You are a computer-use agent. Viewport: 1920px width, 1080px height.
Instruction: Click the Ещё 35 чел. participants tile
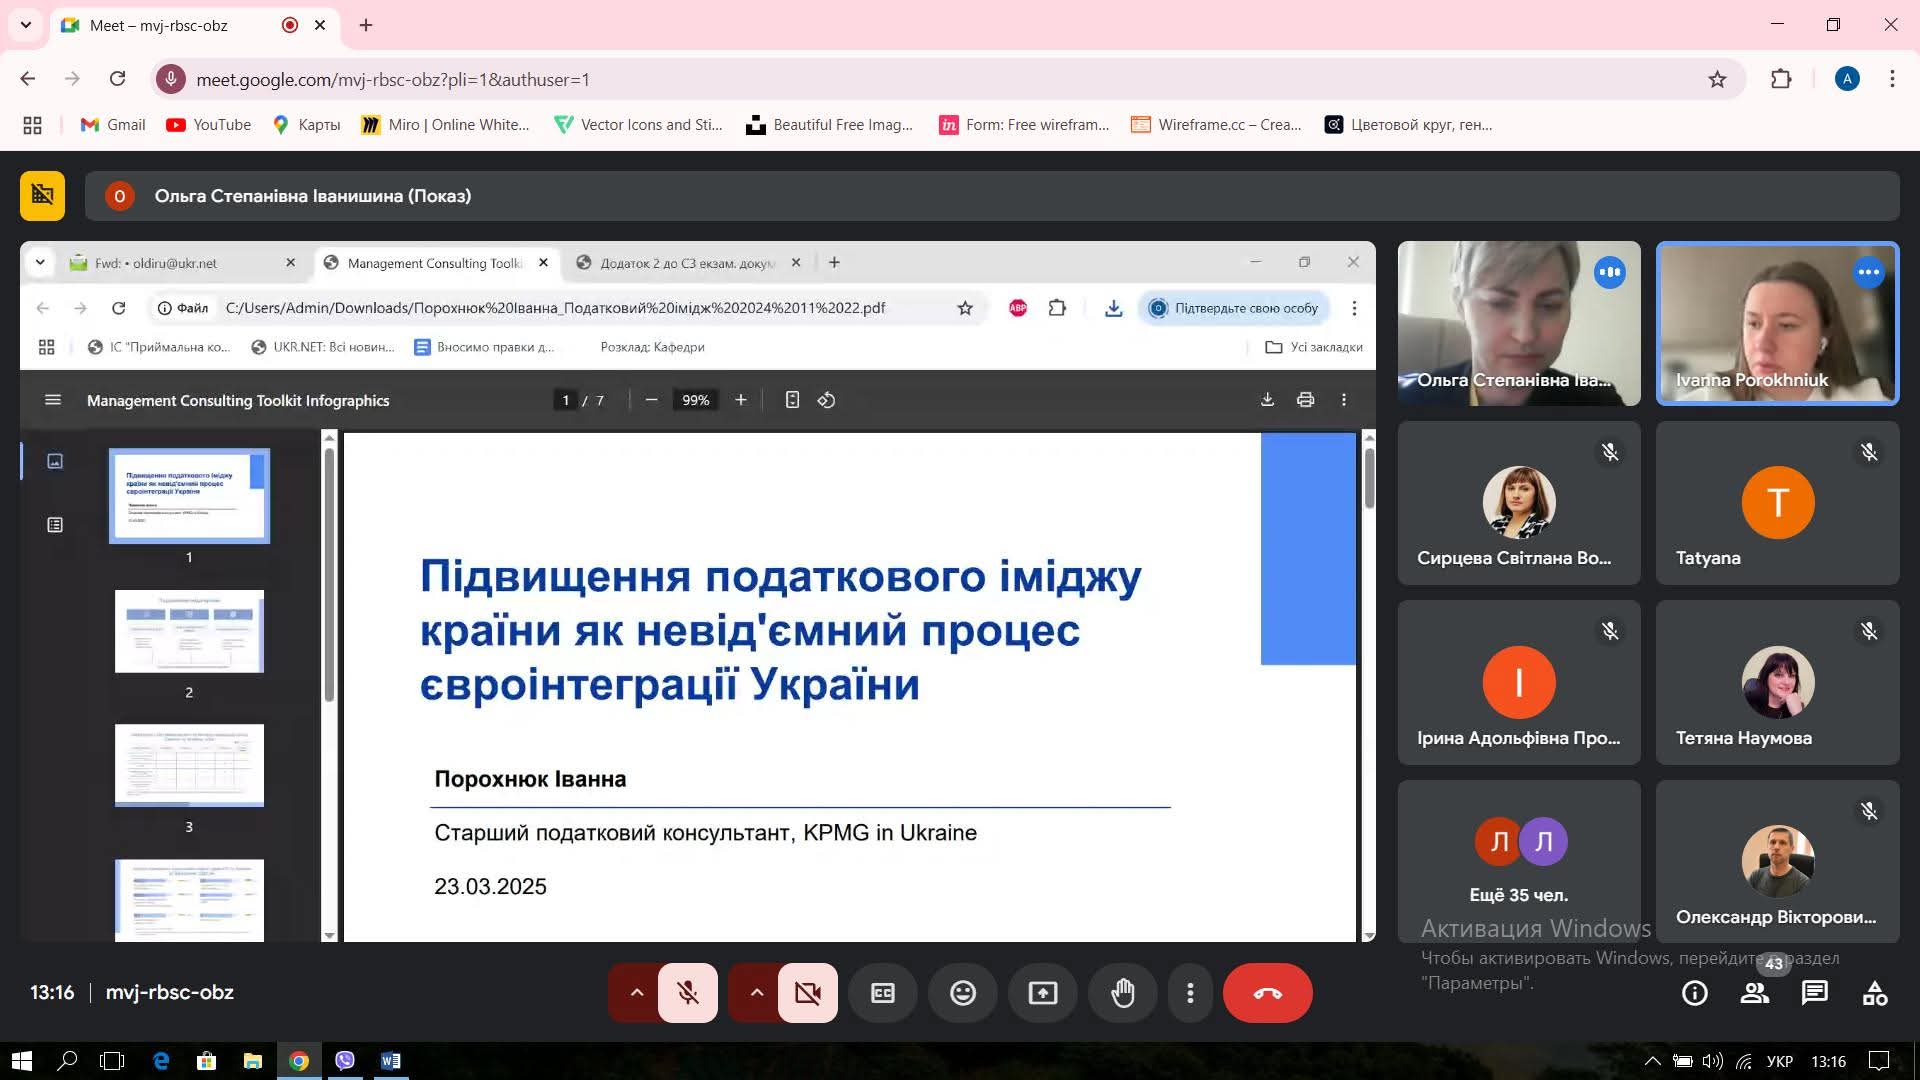1519,860
